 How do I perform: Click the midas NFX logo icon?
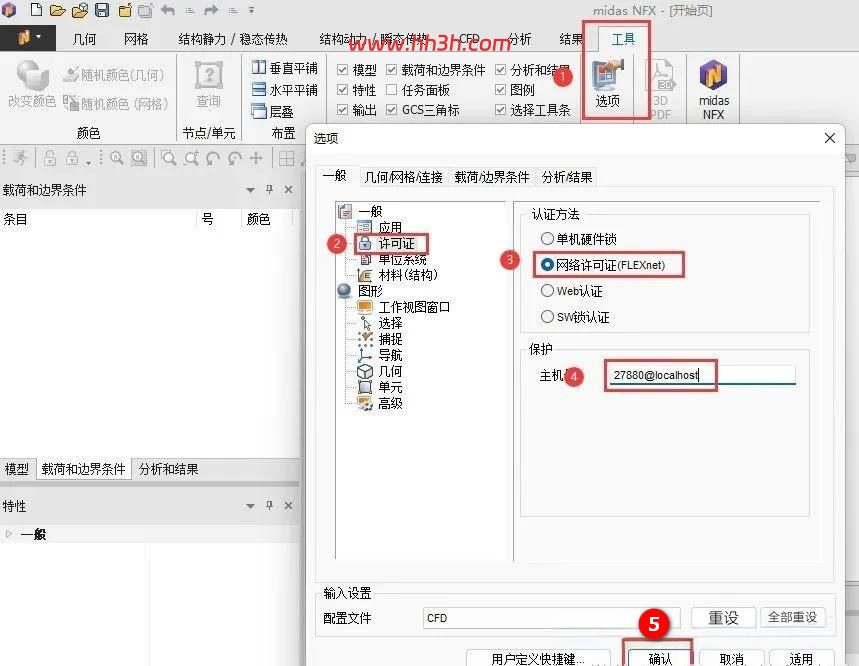pyautogui.click(x=713, y=75)
